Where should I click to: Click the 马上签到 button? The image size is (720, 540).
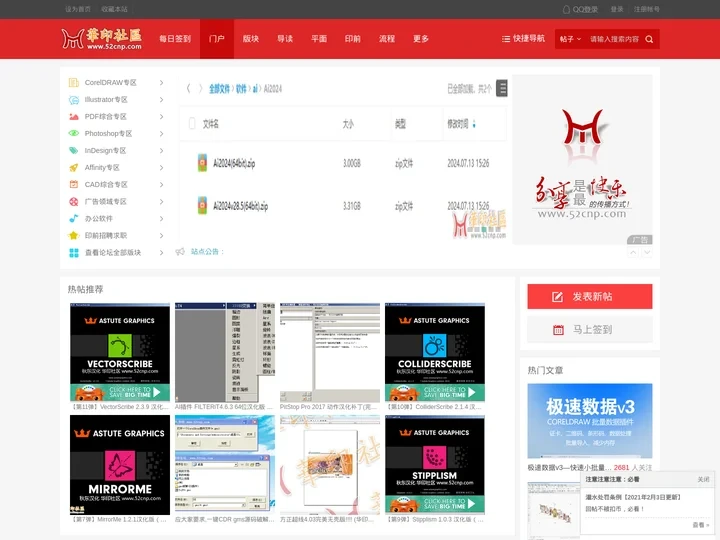click(590, 330)
